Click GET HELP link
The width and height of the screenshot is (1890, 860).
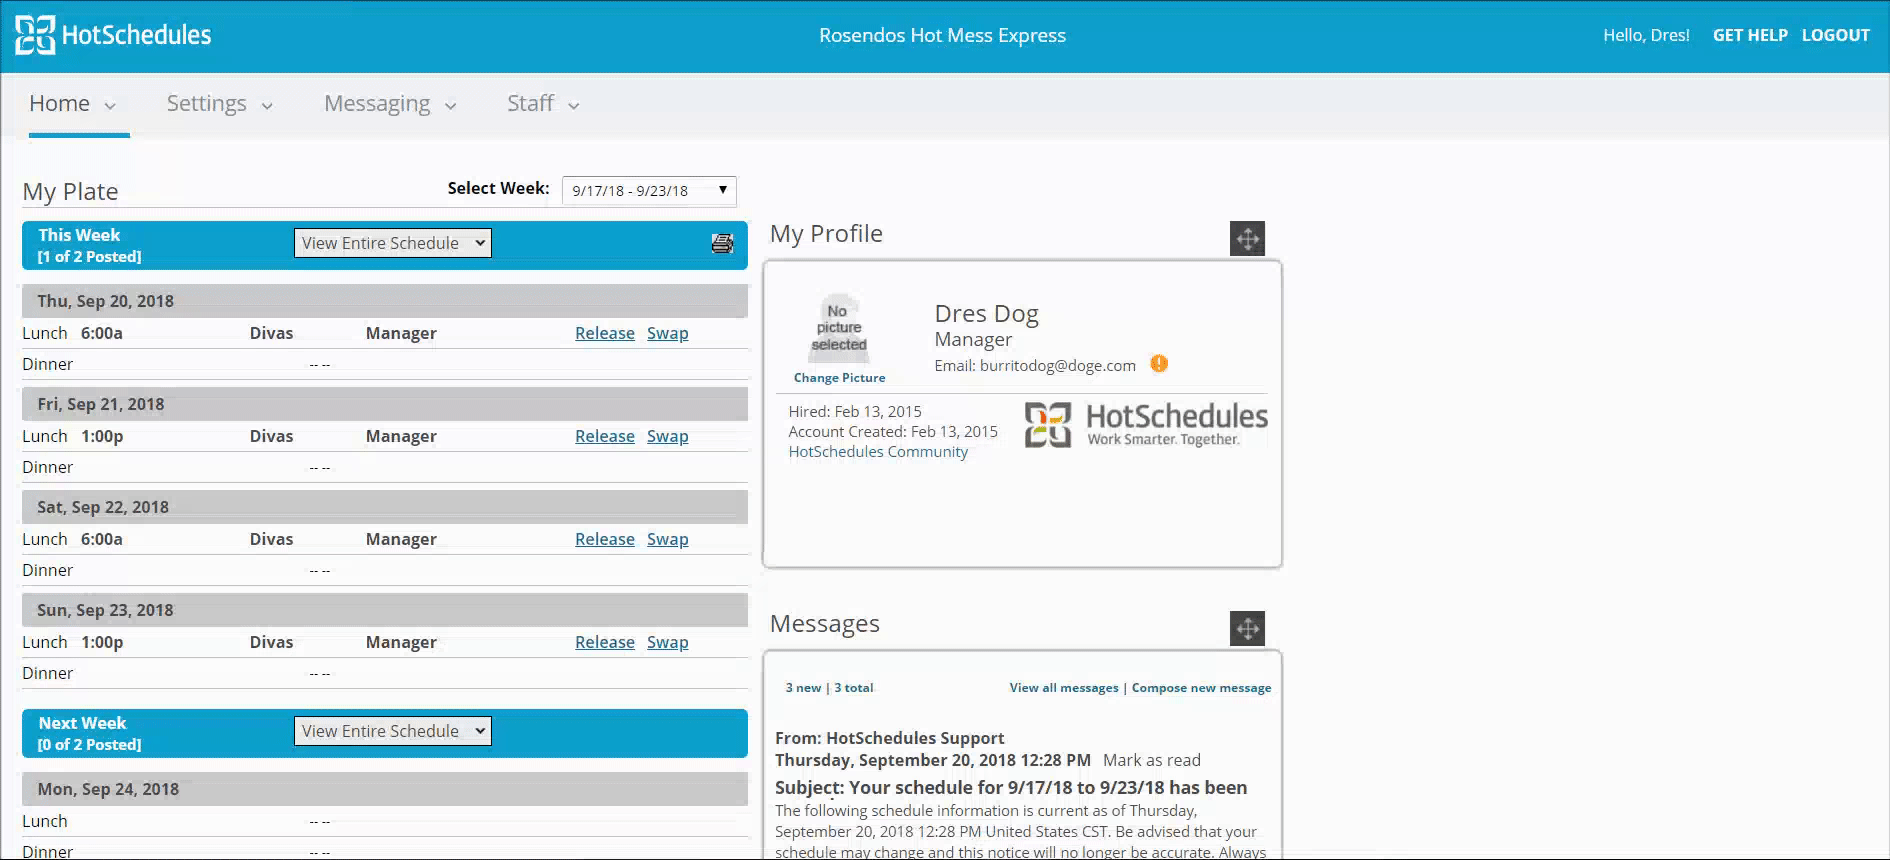click(1750, 35)
